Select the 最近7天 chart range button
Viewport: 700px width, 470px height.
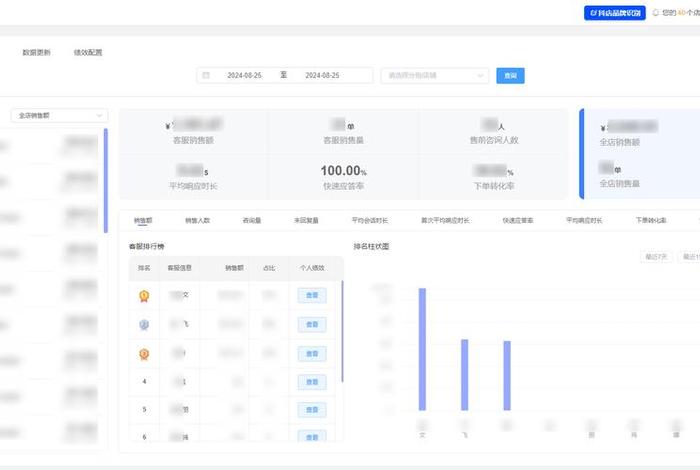click(x=656, y=257)
